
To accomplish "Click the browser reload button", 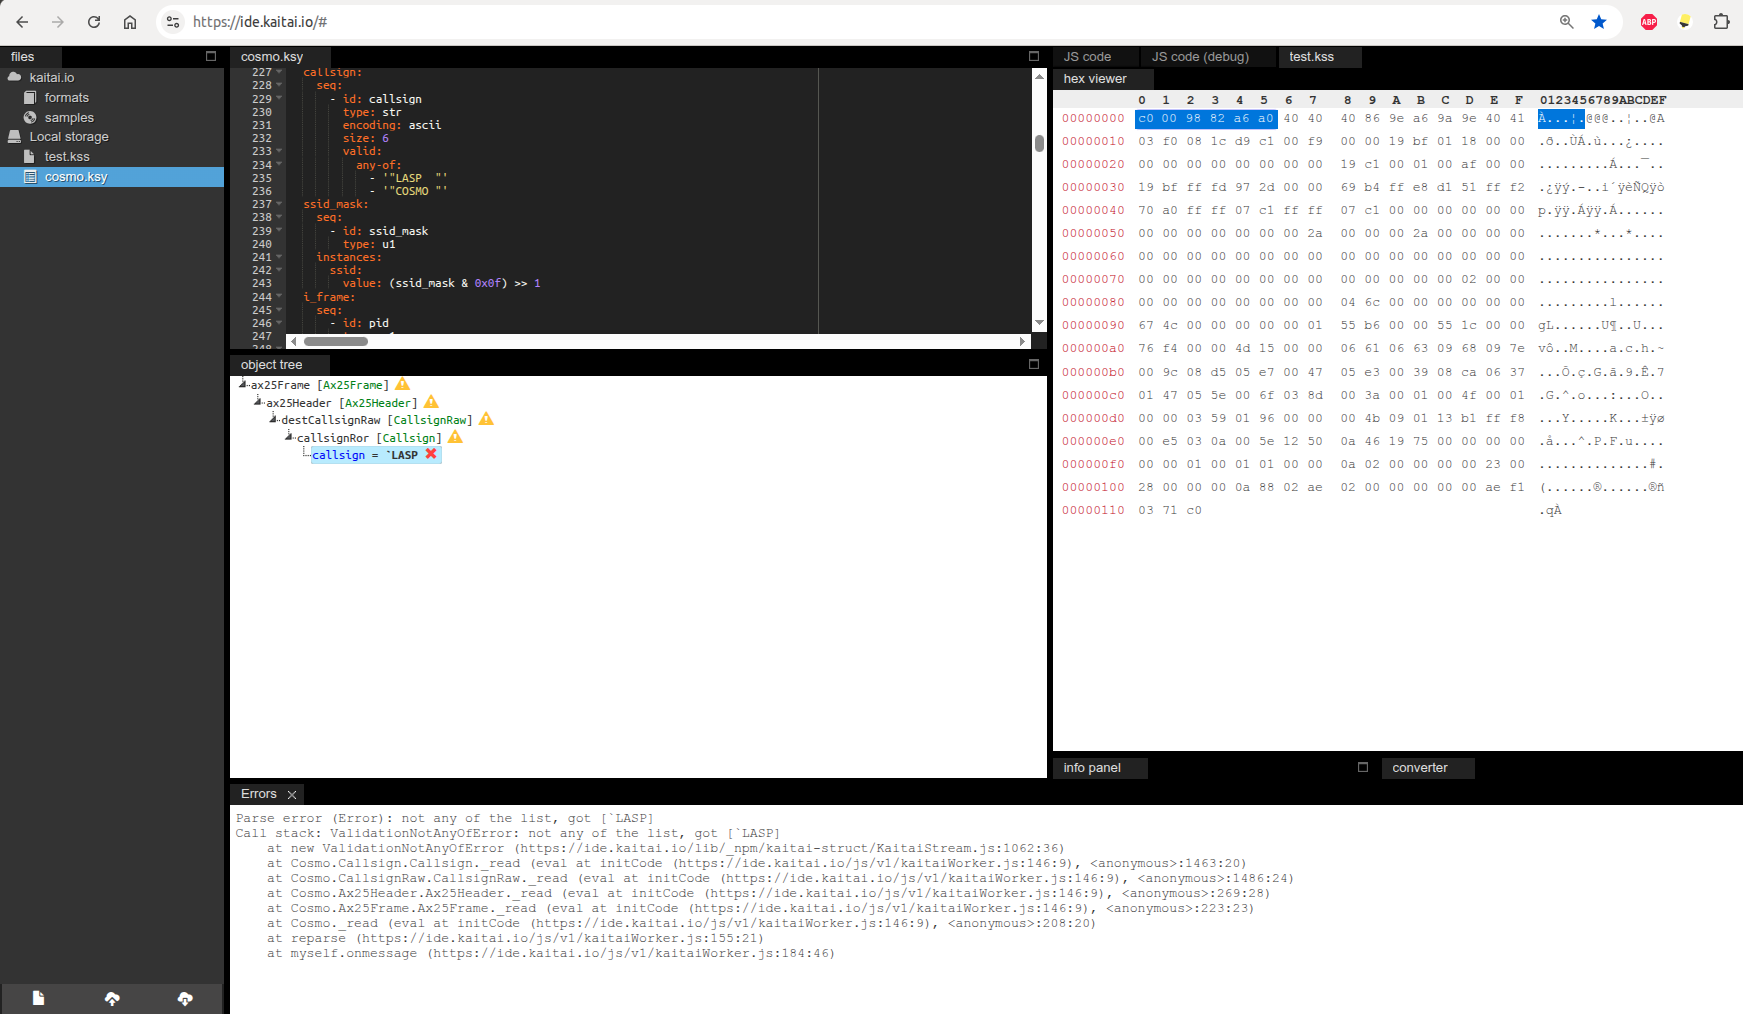I will (94, 22).
